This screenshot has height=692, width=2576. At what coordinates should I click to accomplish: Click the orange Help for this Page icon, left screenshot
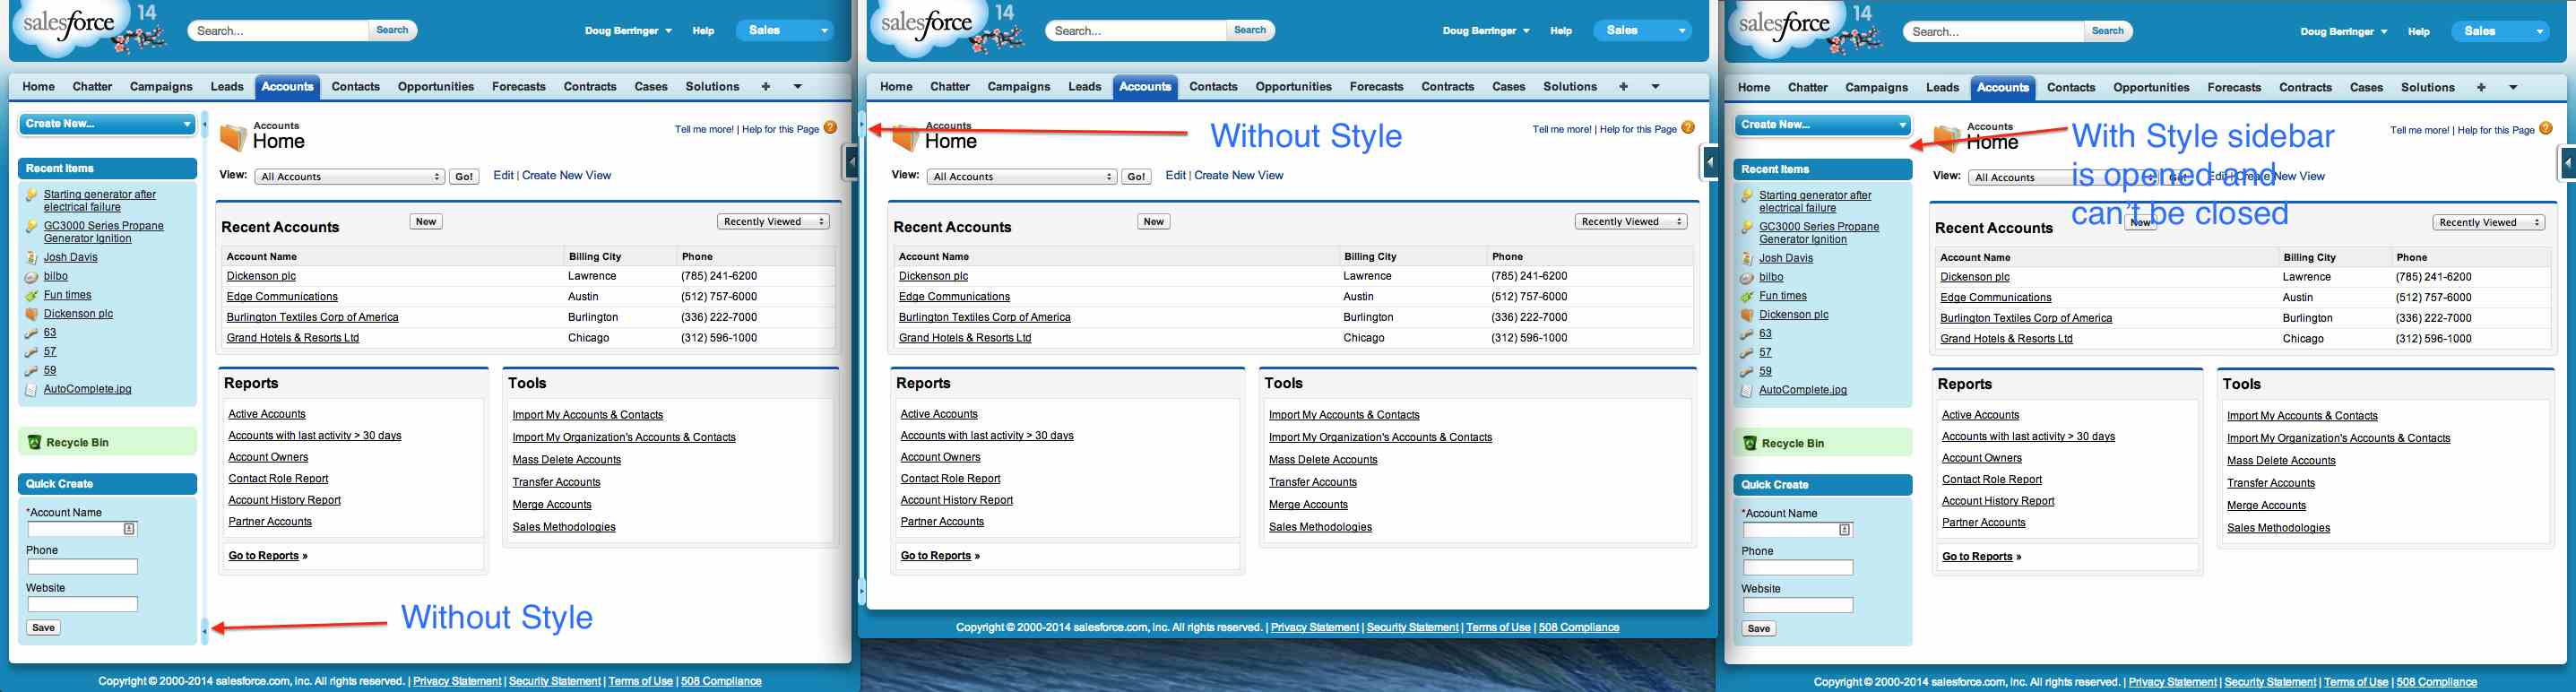tap(830, 128)
